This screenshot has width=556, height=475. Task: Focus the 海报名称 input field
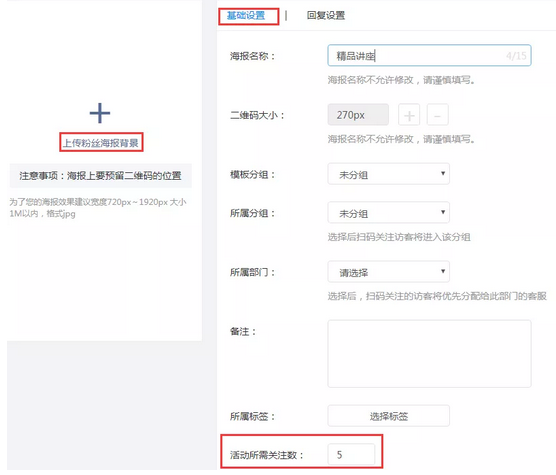point(429,55)
